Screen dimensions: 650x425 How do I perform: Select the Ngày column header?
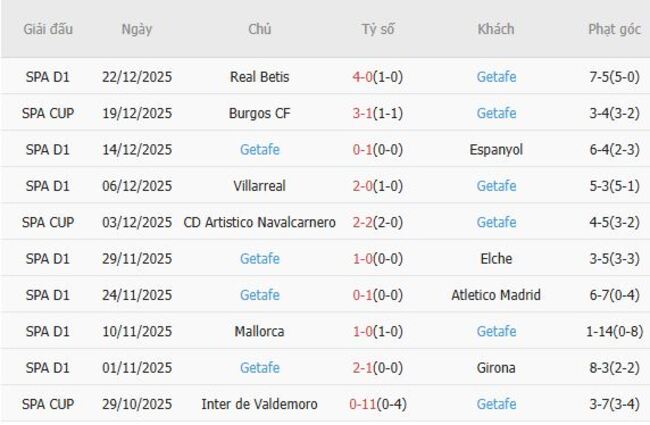click(137, 29)
